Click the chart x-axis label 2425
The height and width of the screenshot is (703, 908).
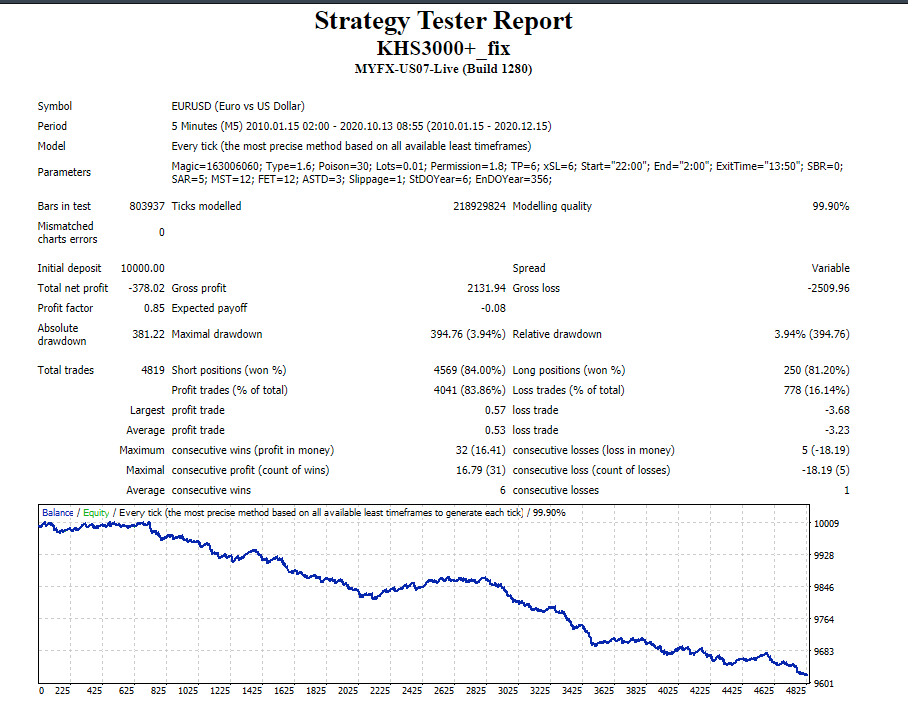point(412,690)
